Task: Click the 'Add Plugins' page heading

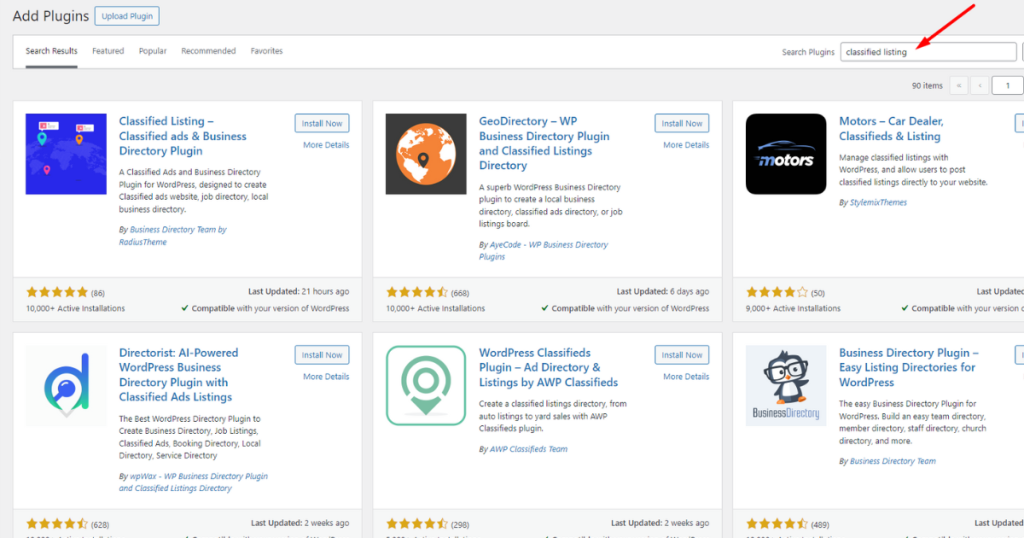Action: pyautogui.click(x=51, y=16)
